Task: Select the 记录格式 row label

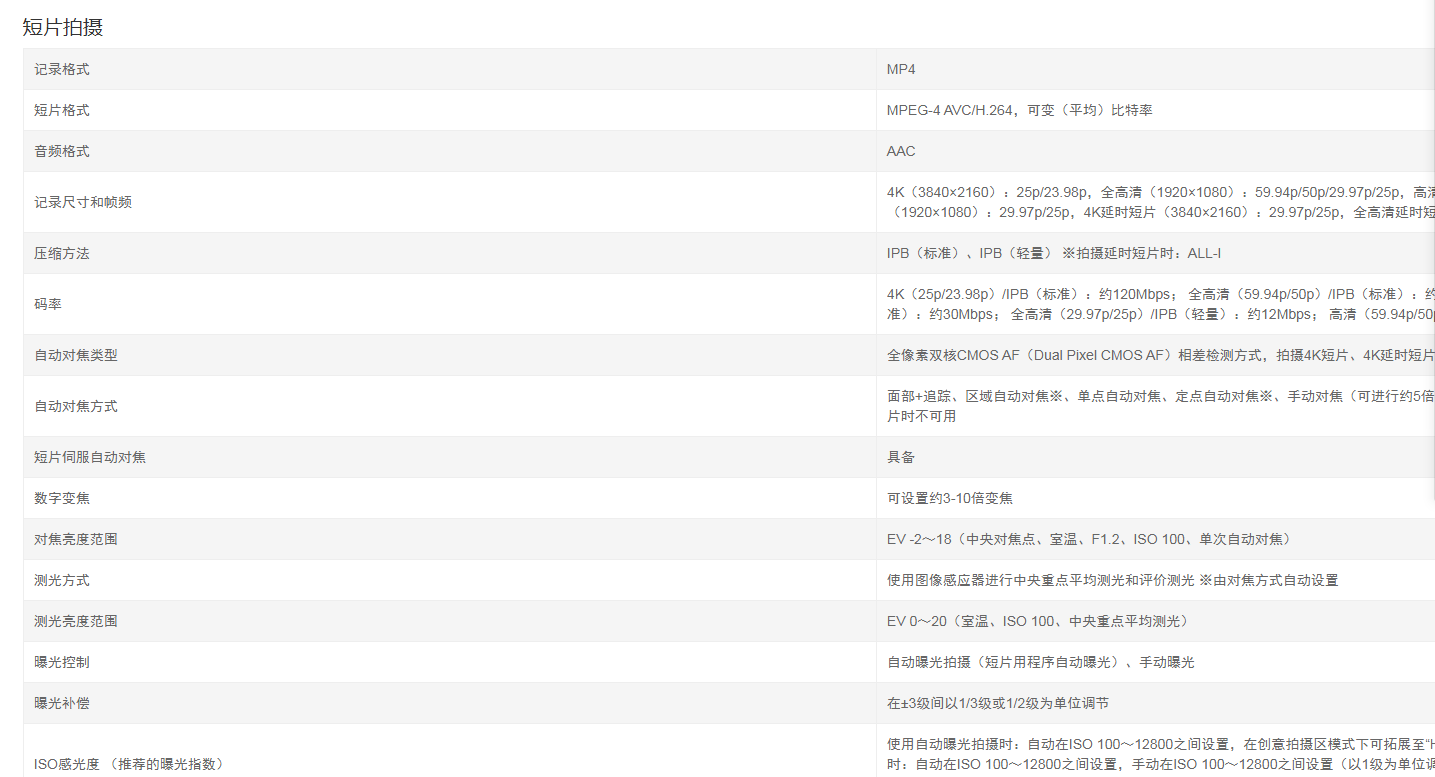Action: pos(62,69)
